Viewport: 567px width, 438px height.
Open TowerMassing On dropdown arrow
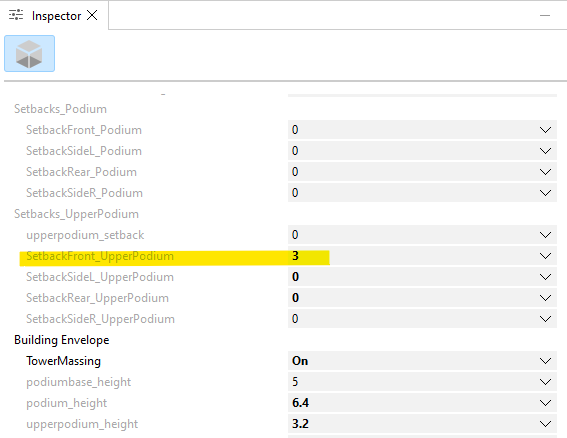pos(545,361)
